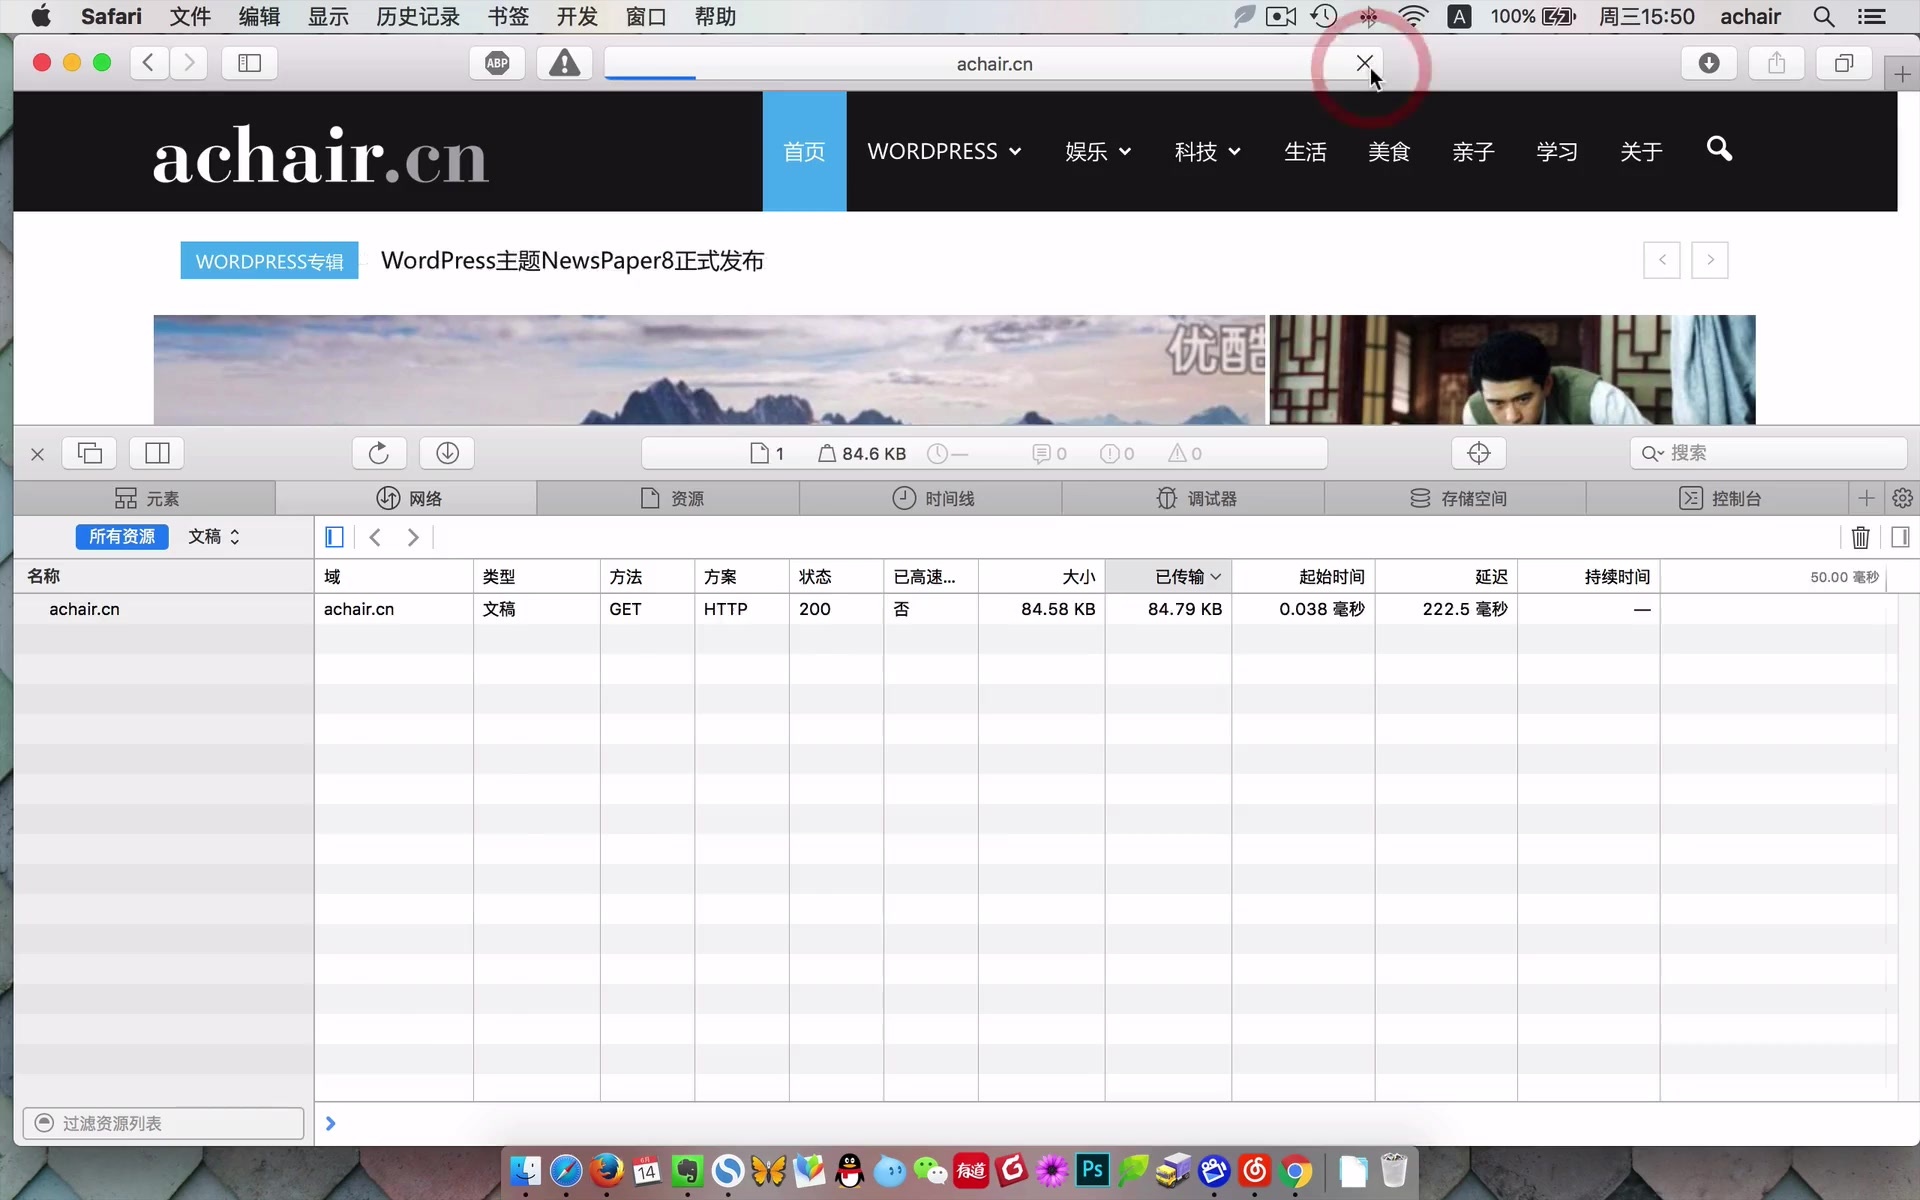Switch to the 元素 tab
The image size is (1920, 1200).
click(146, 498)
